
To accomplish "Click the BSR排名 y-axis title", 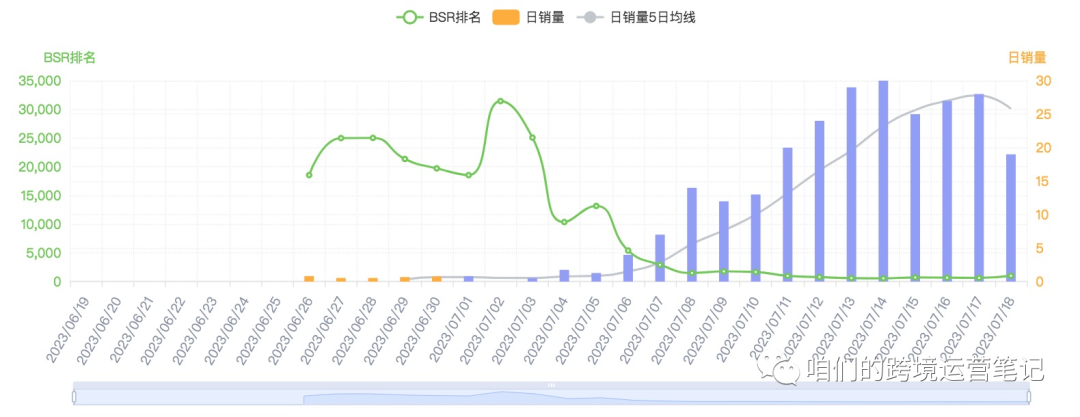I will pyautogui.click(x=69, y=58).
